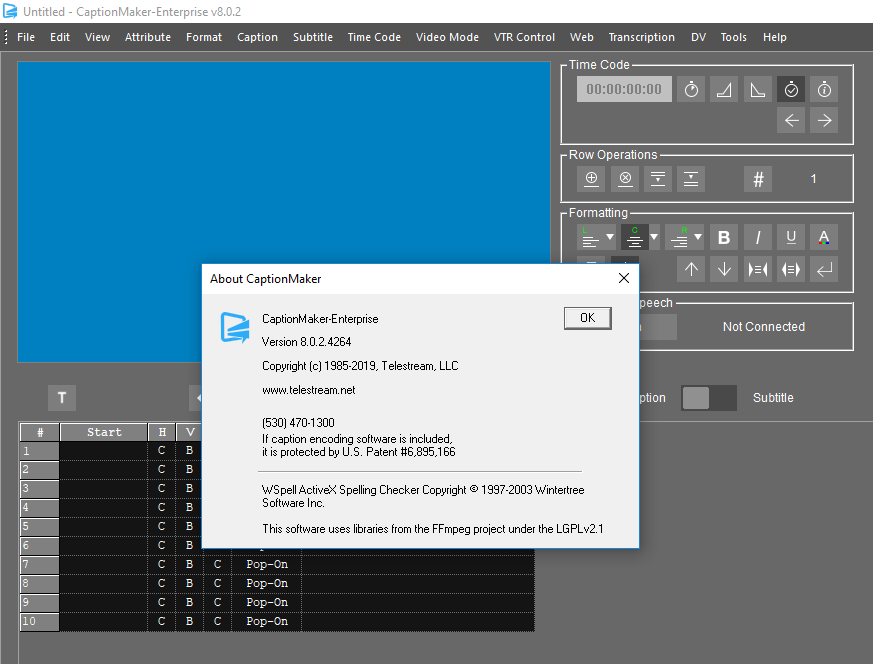873x664 pixels.
Task: Select the checked-clock timecode icon
Action: pyautogui.click(x=790, y=88)
